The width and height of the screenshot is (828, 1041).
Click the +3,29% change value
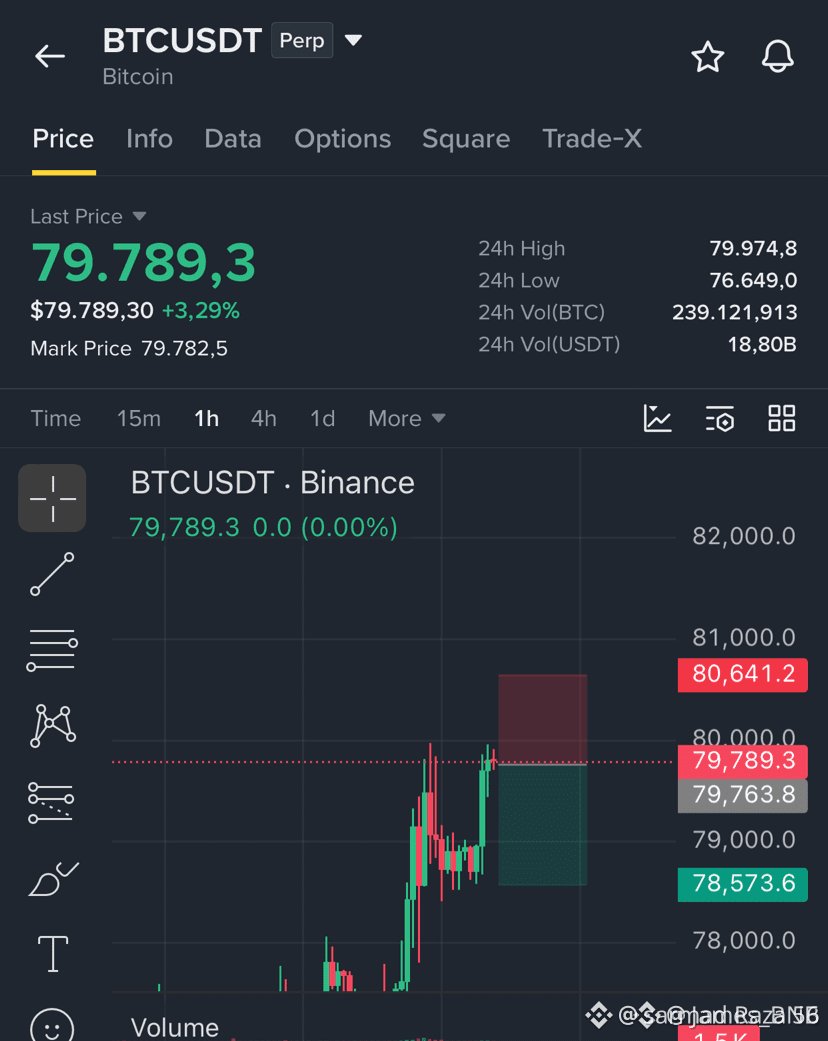[x=201, y=311]
